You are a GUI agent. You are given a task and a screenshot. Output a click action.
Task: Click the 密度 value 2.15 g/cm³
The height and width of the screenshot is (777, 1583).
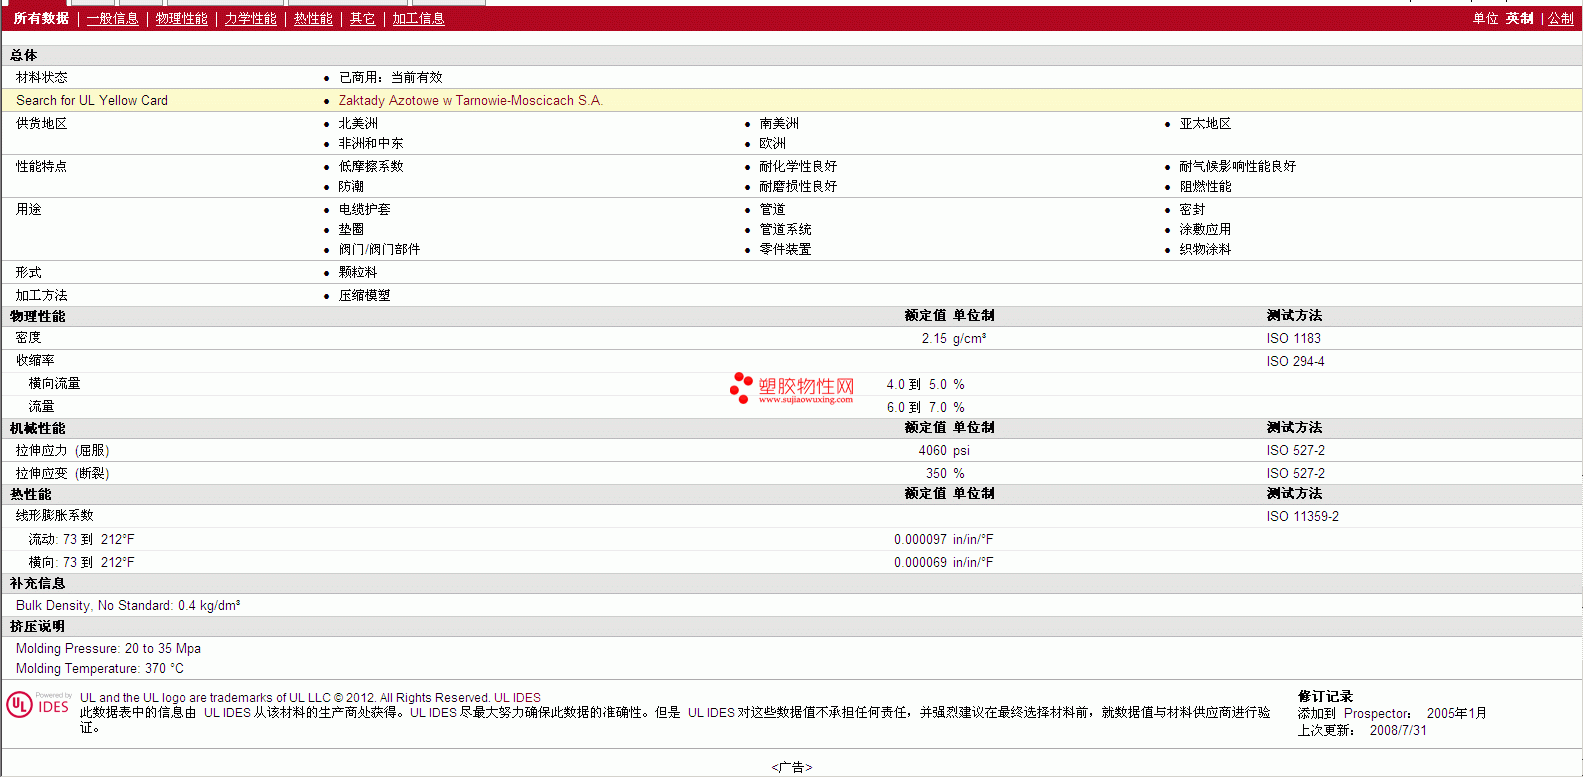click(x=954, y=338)
